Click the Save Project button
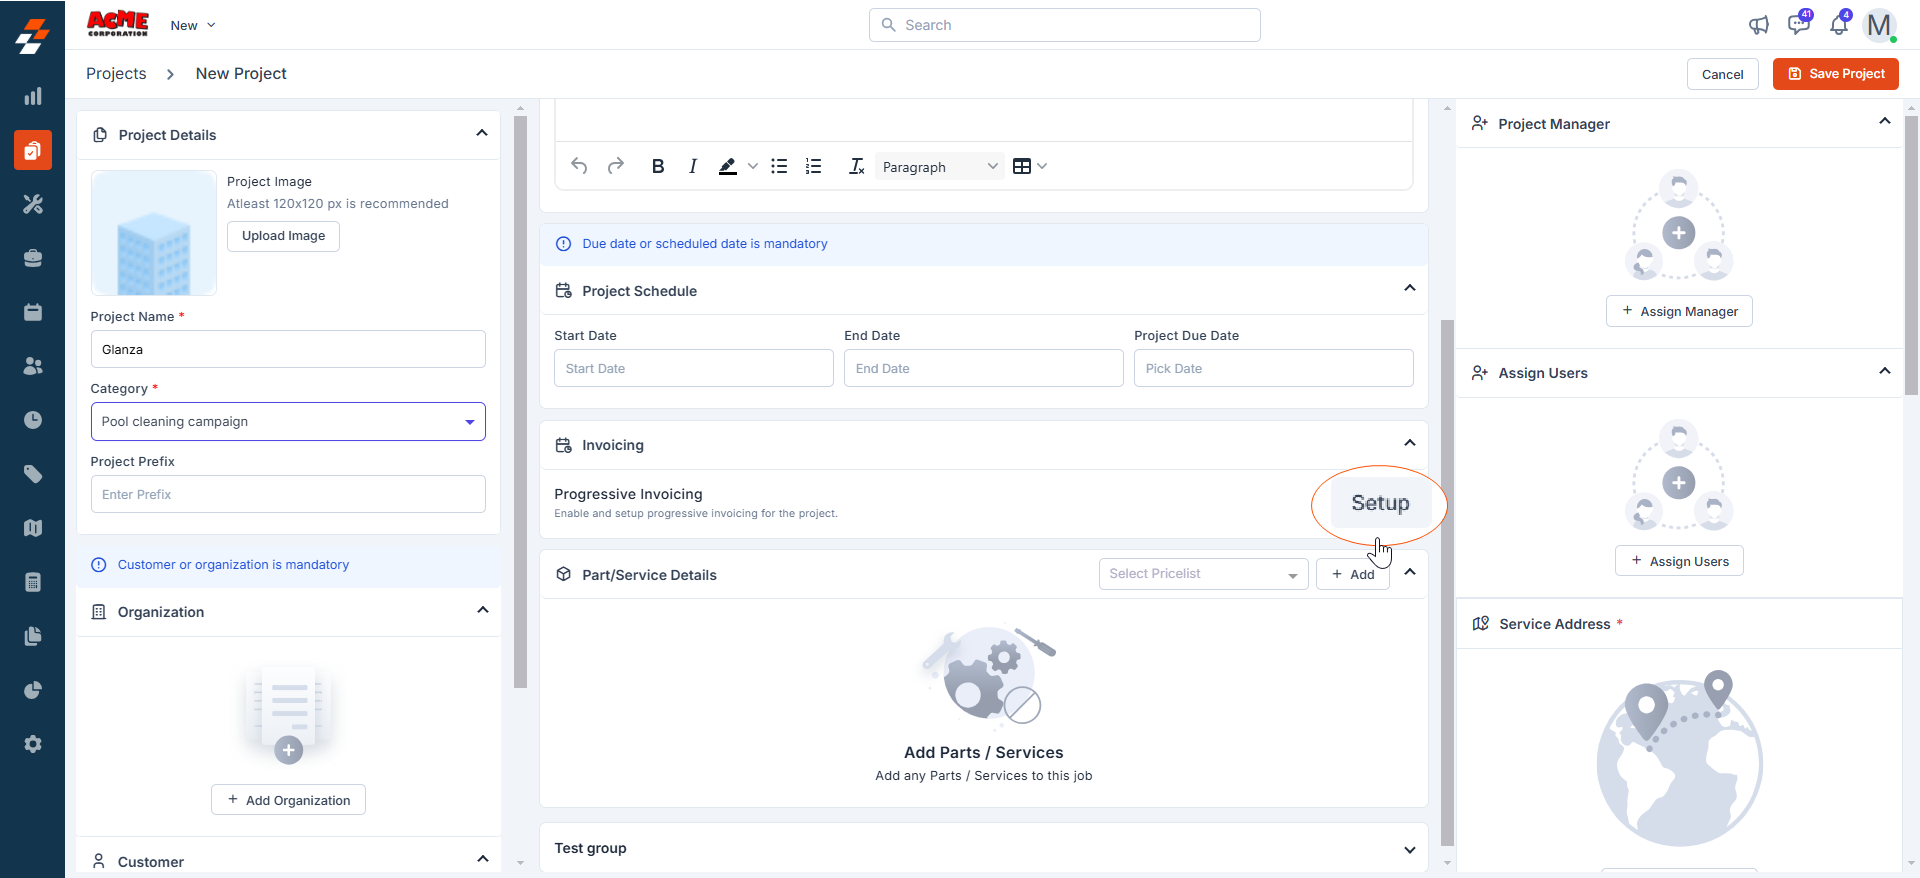 (x=1835, y=74)
